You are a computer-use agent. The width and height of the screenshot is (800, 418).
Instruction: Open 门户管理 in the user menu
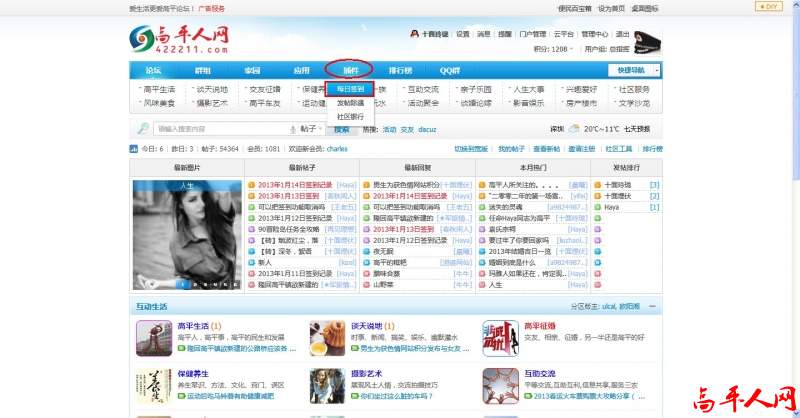[x=533, y=34]
